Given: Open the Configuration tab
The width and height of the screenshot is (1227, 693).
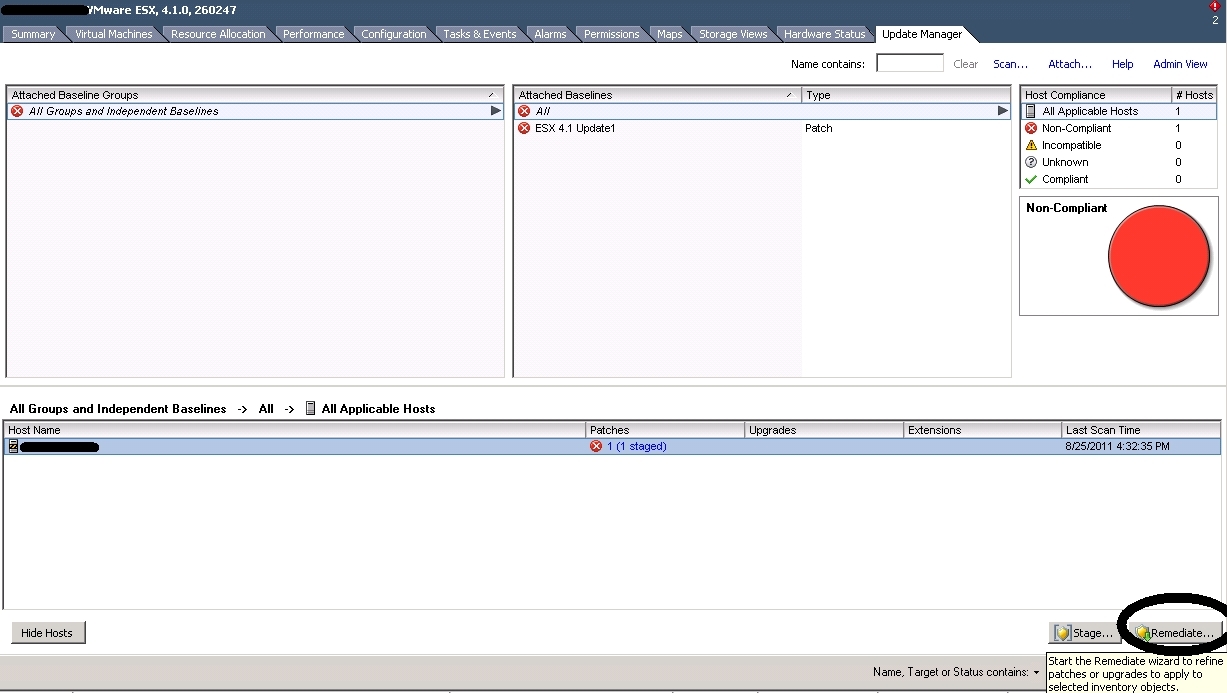Looking at the screenshot, I should tap(393, 34).
